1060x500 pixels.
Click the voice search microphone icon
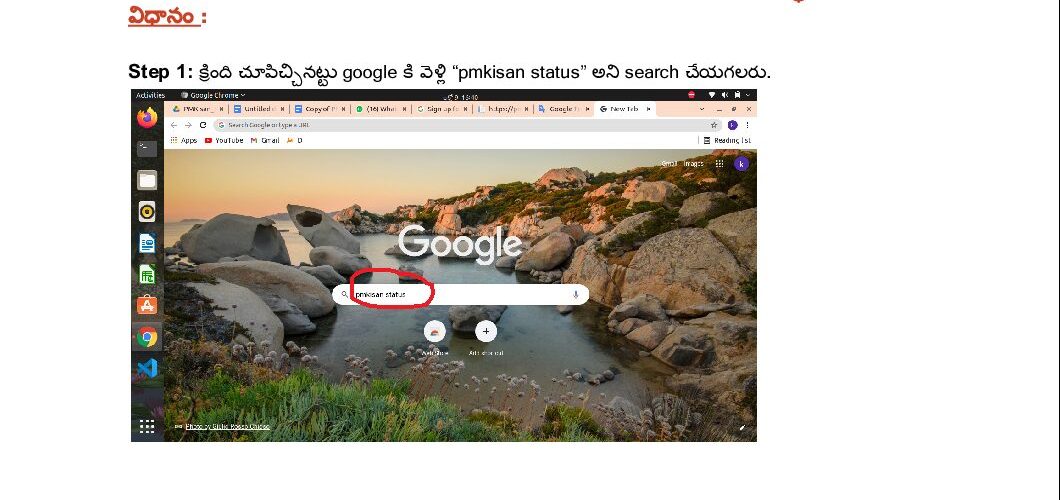pyautogui.click(x=576, y=295)
